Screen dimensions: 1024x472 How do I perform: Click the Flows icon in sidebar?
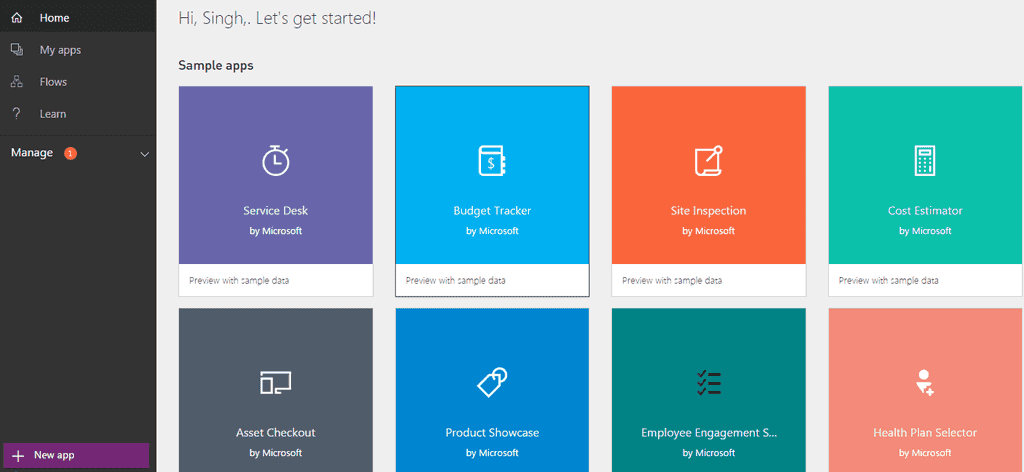click(x=17, y=82)
